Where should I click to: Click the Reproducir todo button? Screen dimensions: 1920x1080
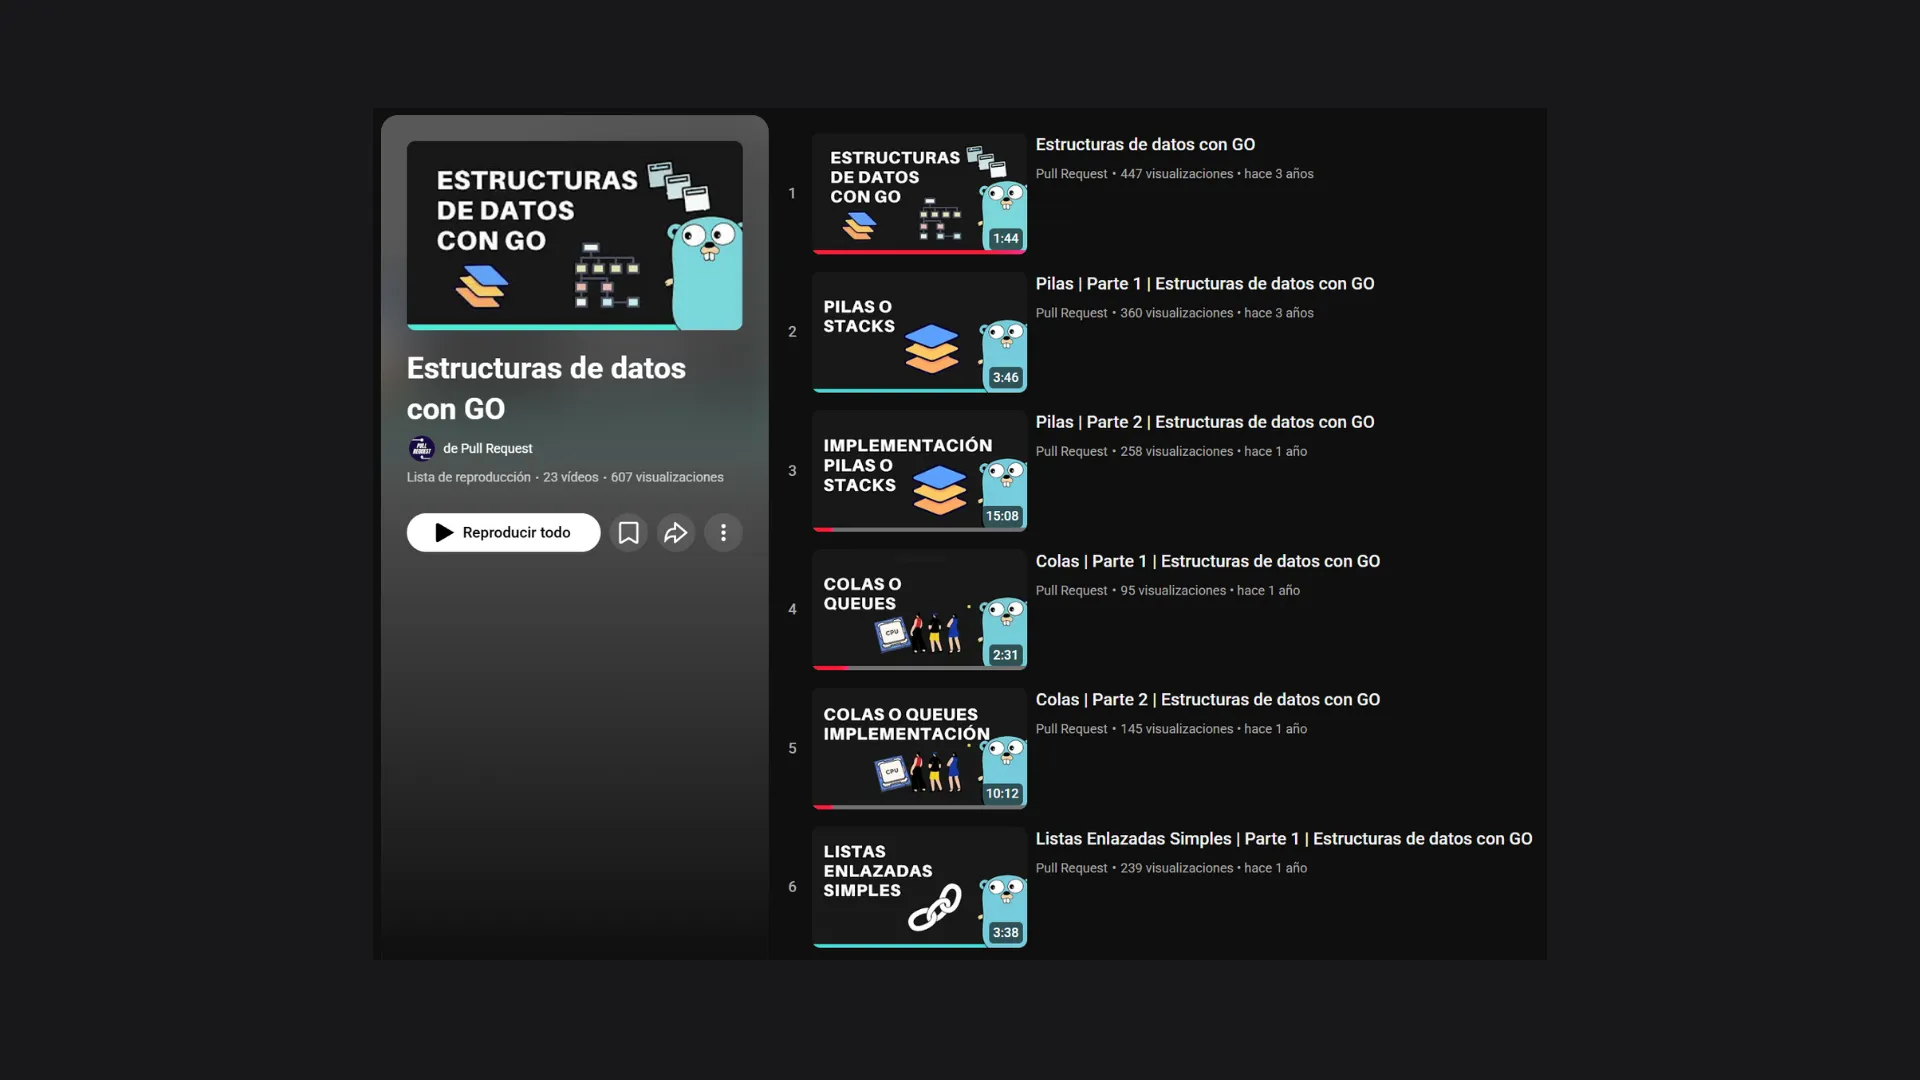(x=503, y=532)
